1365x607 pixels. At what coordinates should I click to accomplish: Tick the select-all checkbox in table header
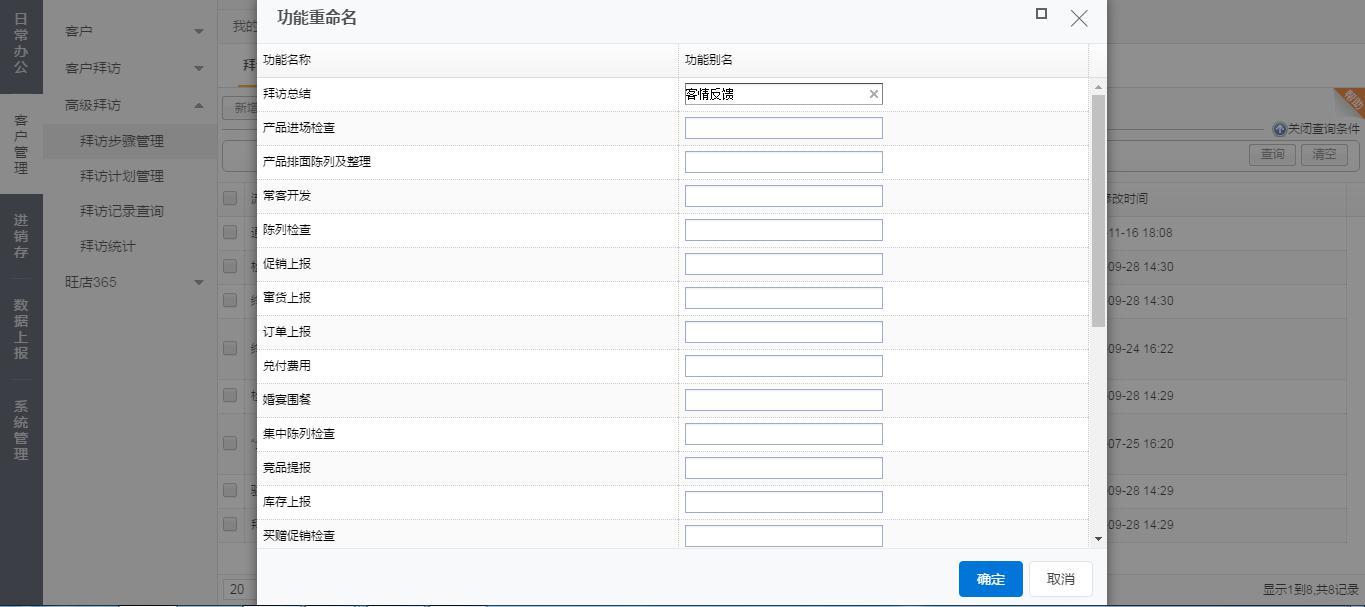pyautogui.click(x=231, y=198)
